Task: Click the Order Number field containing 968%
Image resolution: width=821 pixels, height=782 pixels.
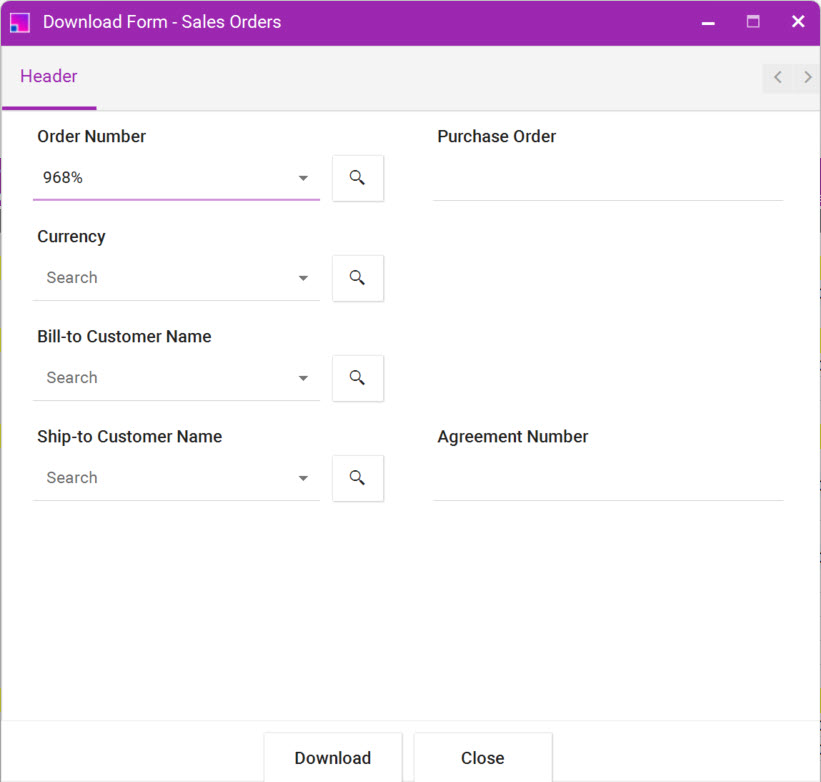Action: coord(160,178)
